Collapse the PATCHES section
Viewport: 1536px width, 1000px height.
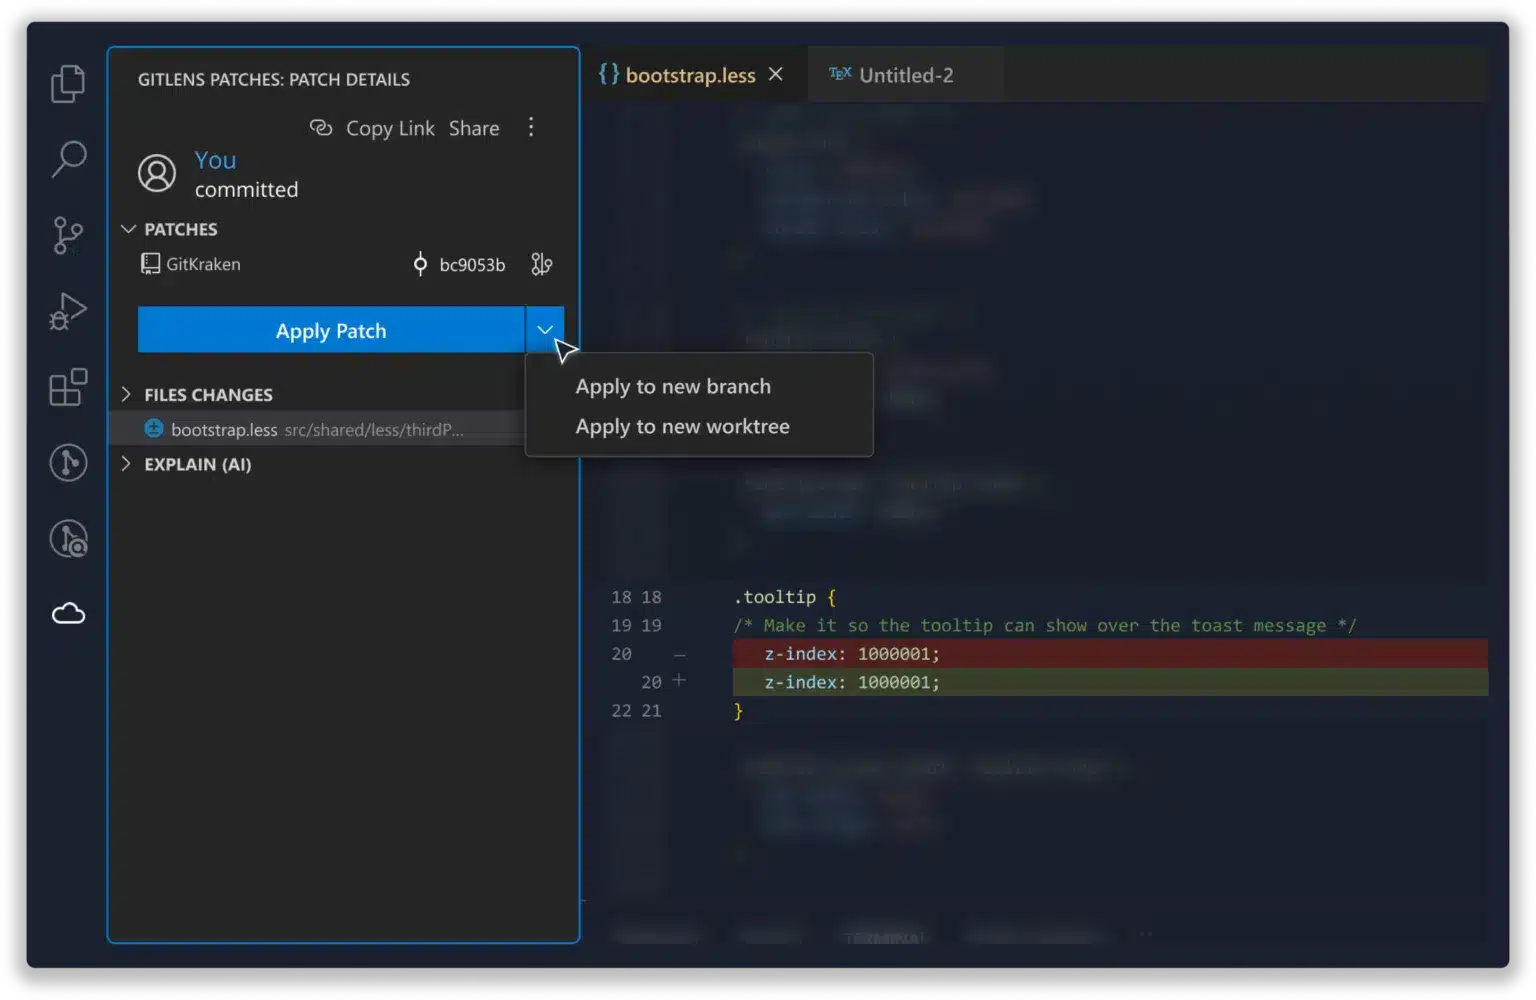tap(128, 229)
